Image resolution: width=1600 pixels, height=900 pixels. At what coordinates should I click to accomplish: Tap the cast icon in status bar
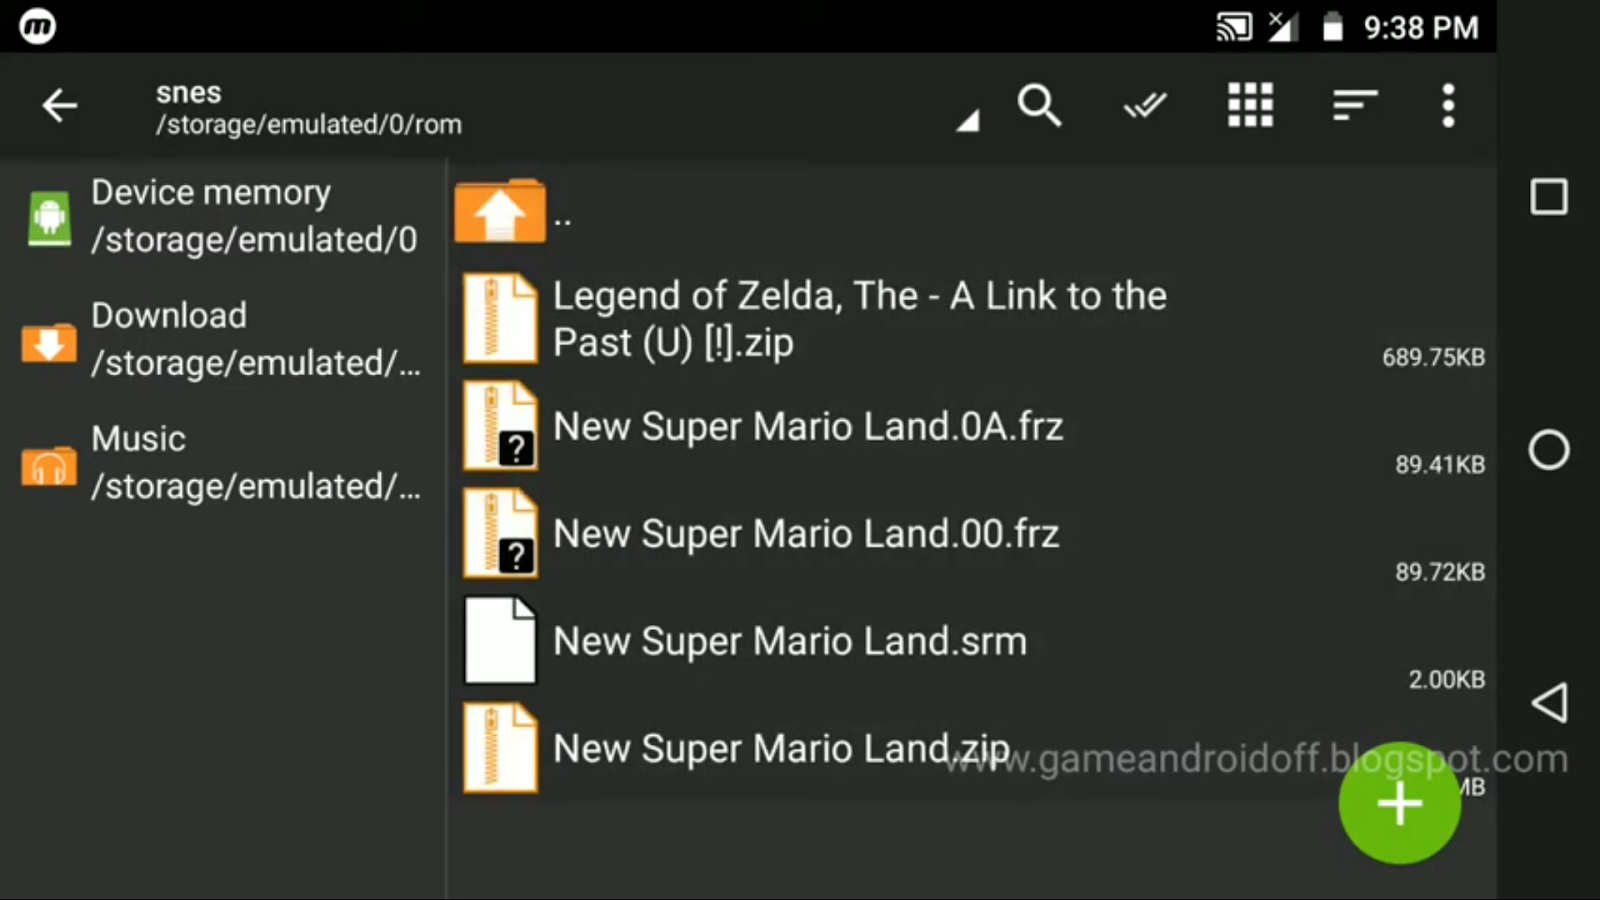[x=1234, y=26]
